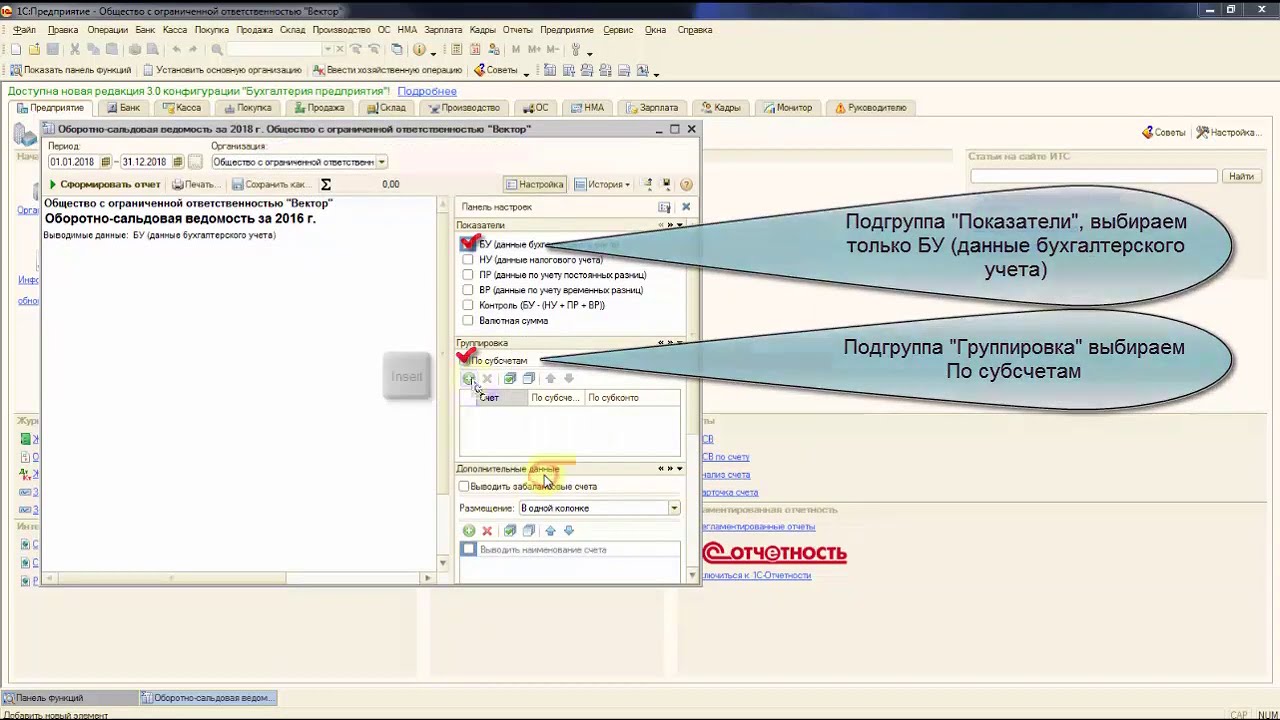Click the ИТС site search input field
The width and height of the screenshot is (1280, 720).
pyautogui.click(x=1094, y=176)
